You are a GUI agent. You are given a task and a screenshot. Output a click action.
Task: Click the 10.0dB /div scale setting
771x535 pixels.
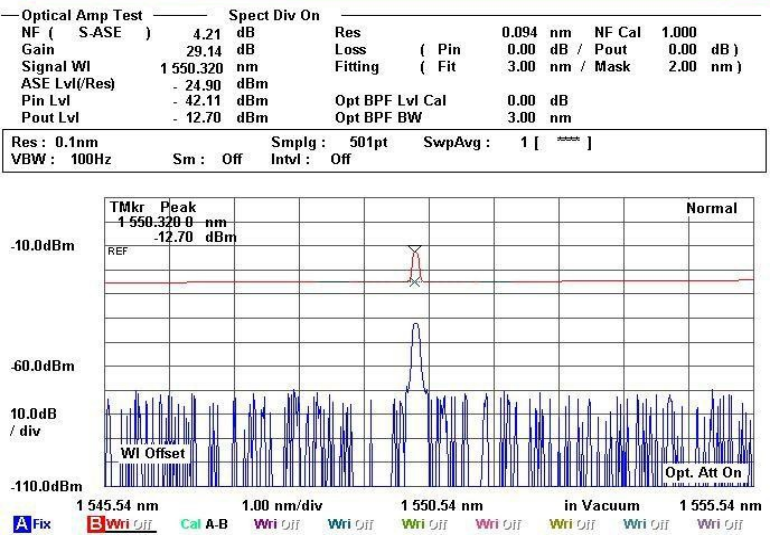34,422
